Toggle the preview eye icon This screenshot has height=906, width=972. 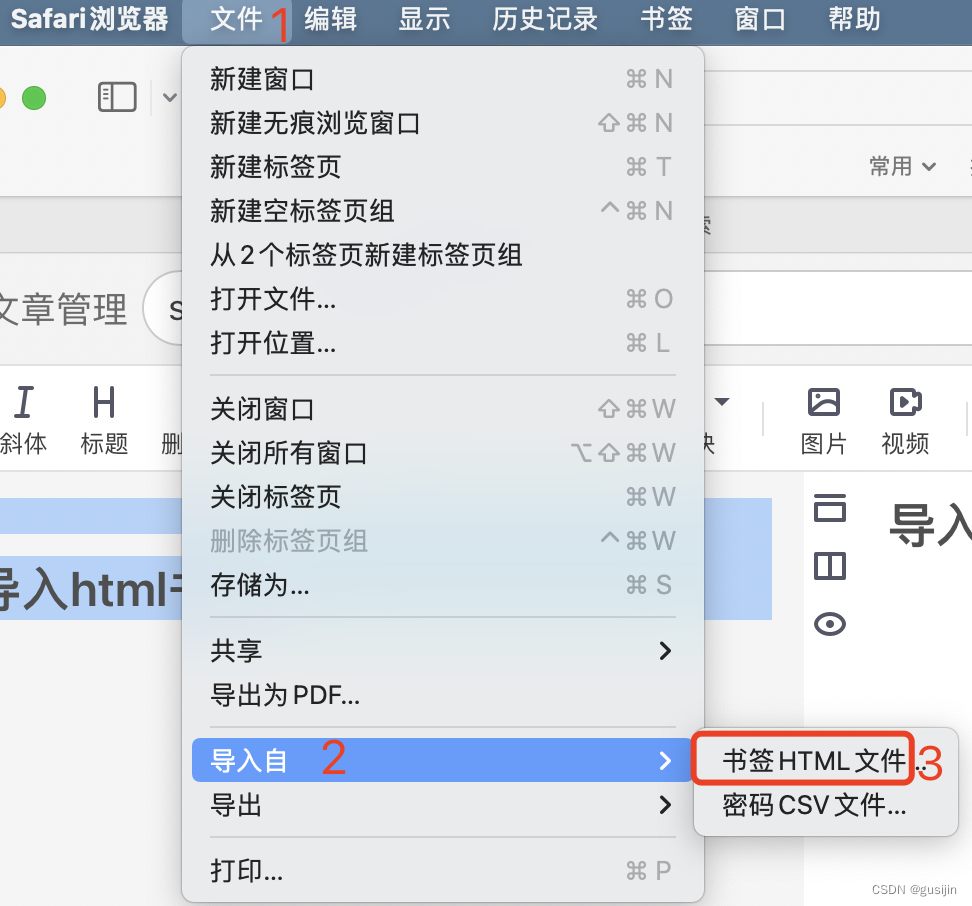pyautogui.click(x=829, y=624)
